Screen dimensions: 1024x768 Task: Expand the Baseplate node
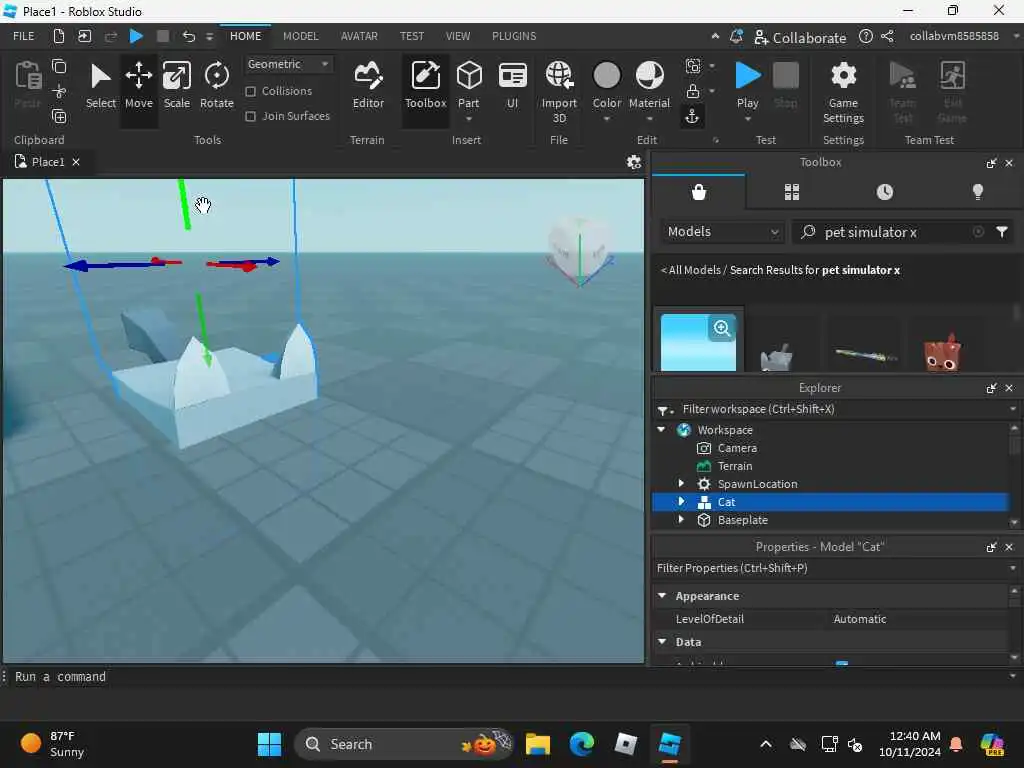681,520
